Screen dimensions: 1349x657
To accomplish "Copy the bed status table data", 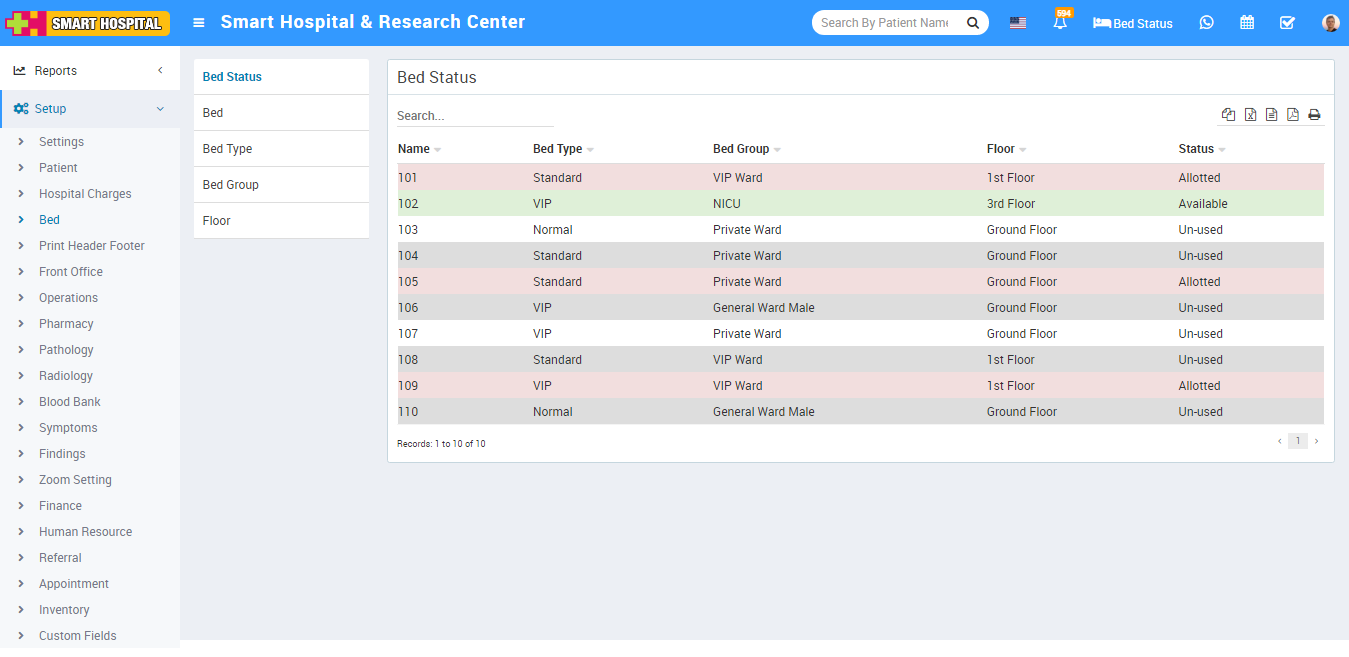I will [1228, 115].
